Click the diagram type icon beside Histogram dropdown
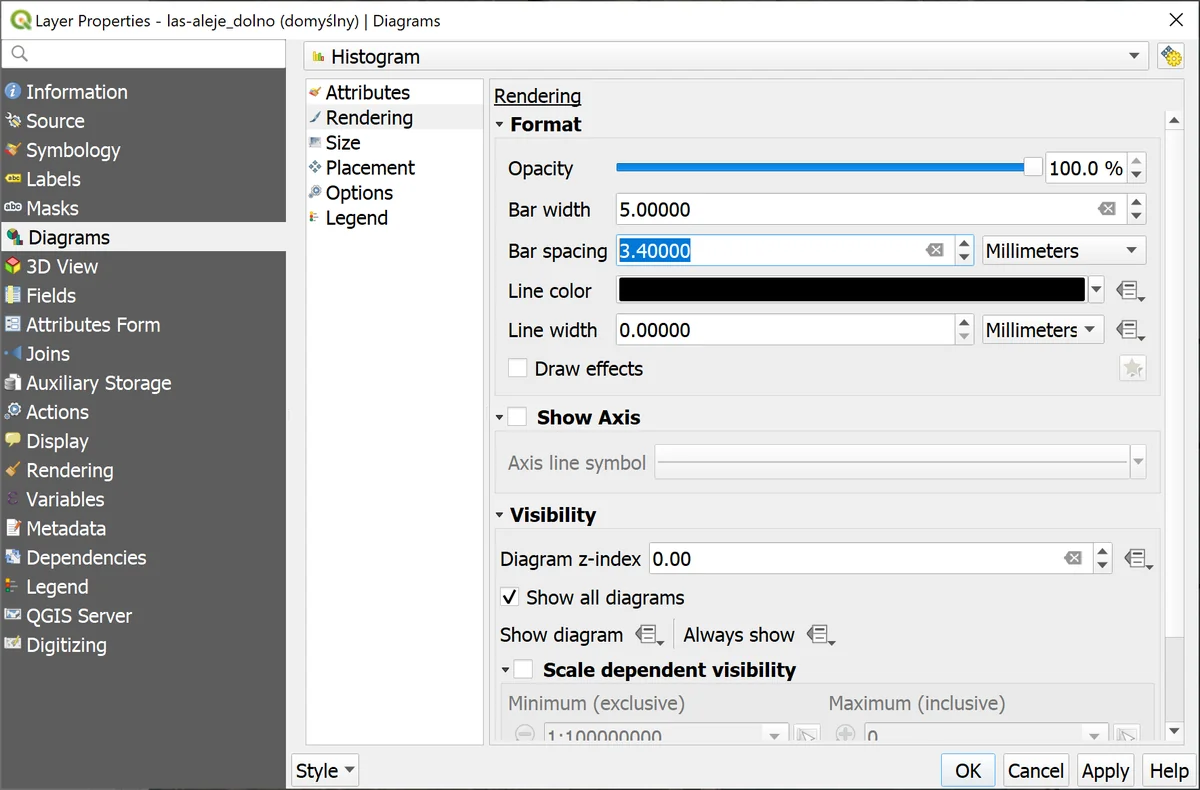Viewport: 1200px width, 790px height. [1170, 56]
